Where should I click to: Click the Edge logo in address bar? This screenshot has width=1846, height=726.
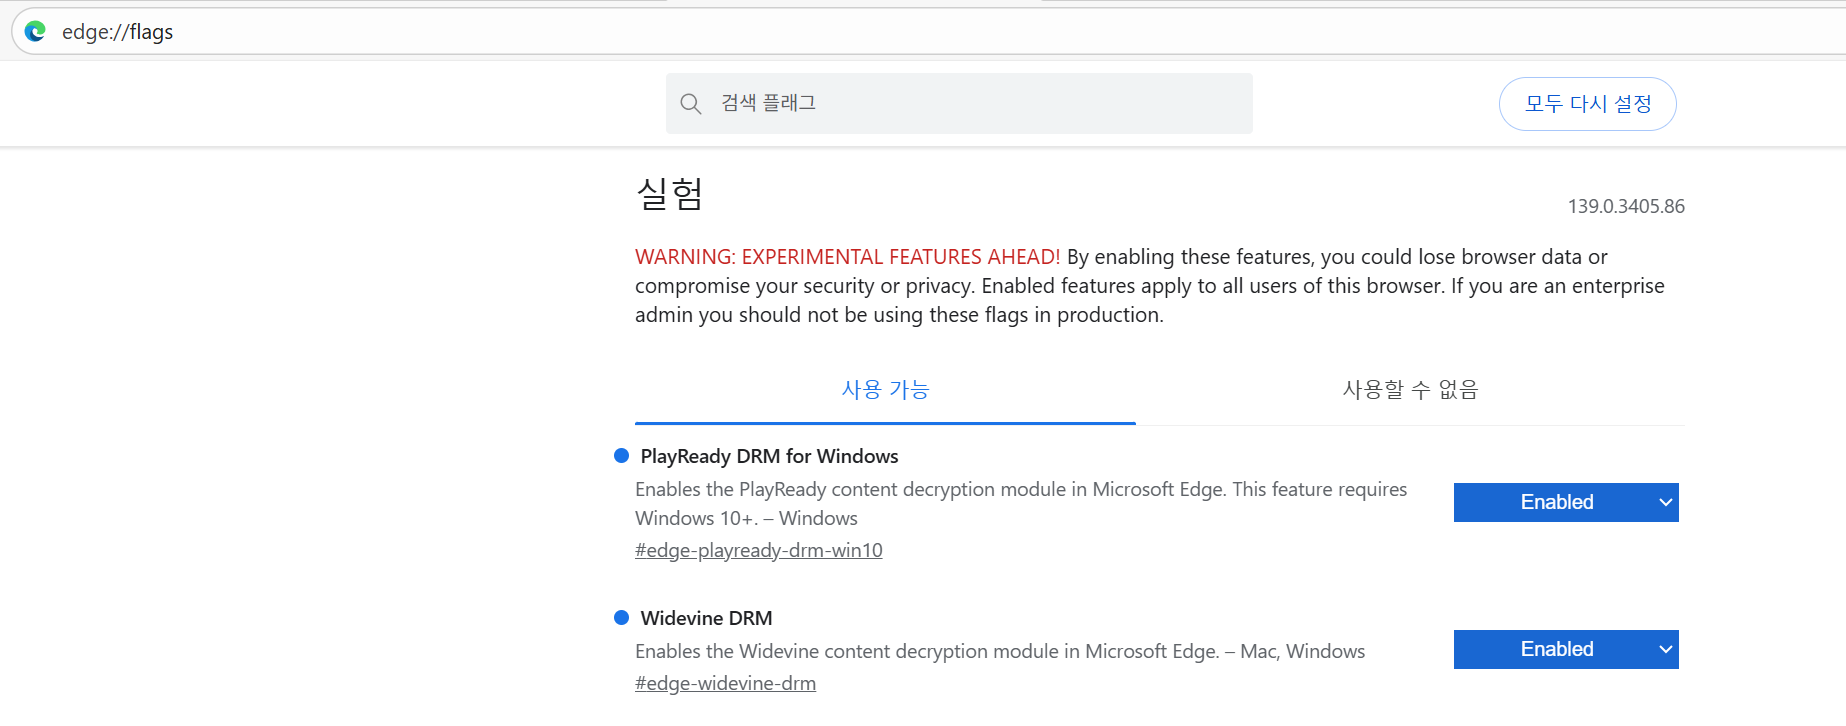[35, 32]
